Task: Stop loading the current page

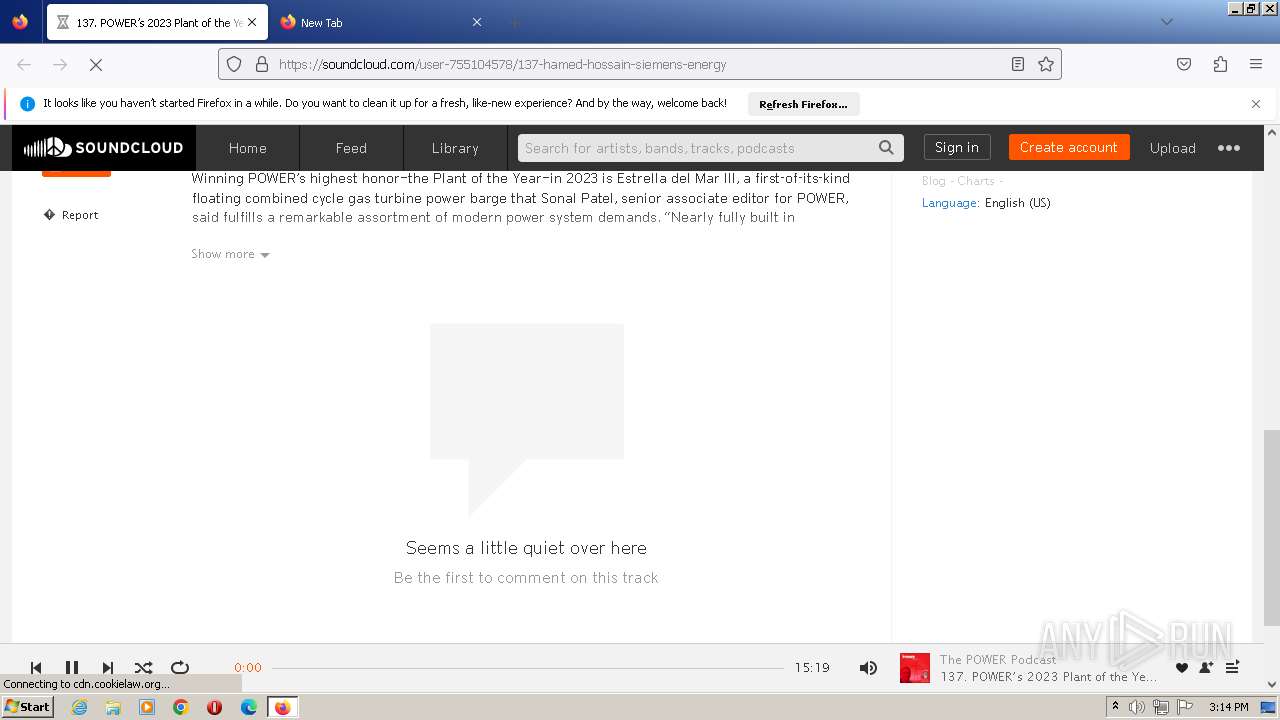Action: point(96,64)
